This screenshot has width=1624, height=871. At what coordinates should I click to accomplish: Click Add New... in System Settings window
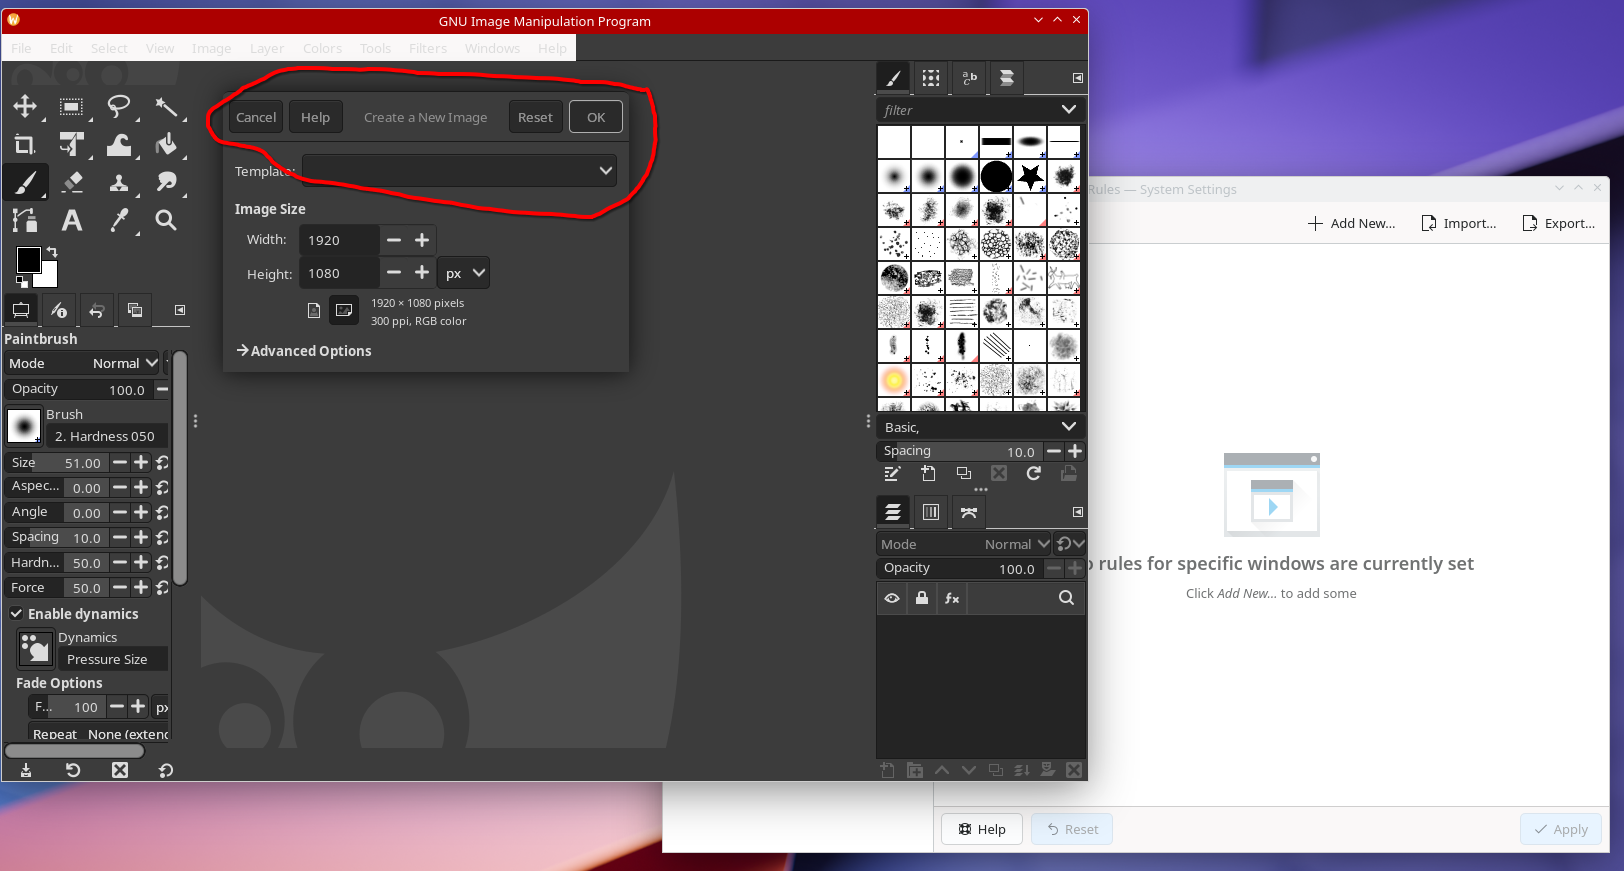(1351, 223)
